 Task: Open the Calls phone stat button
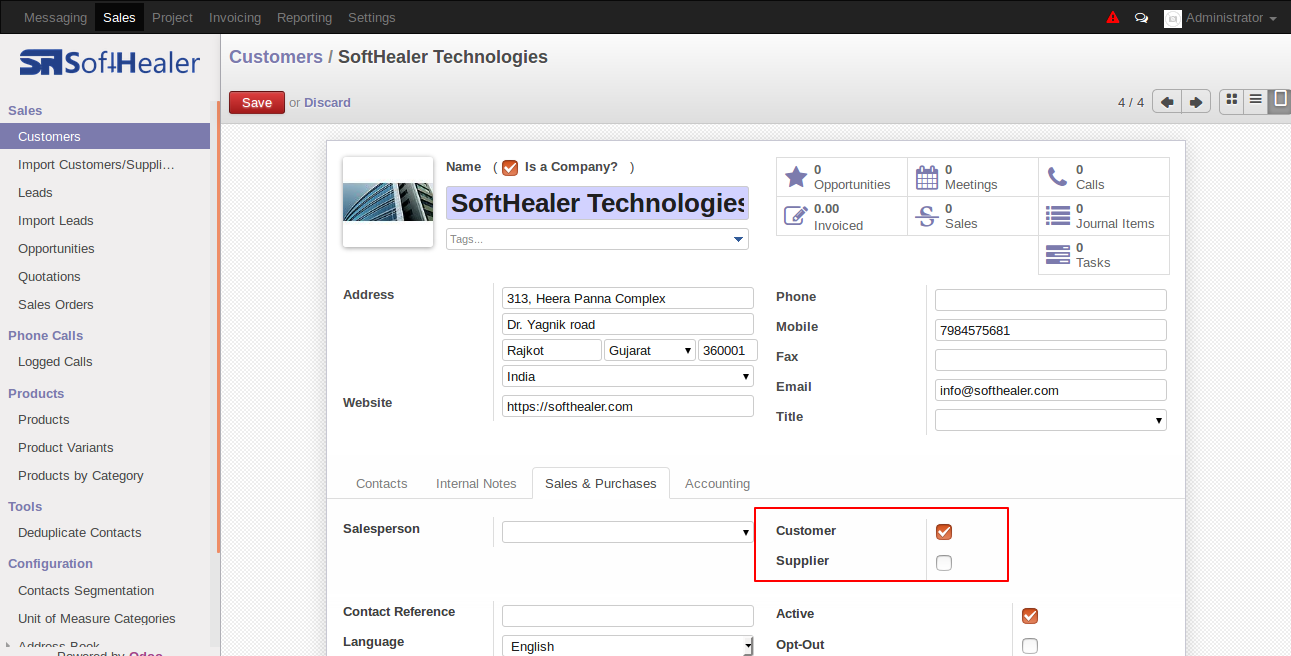click(1104, 177)
